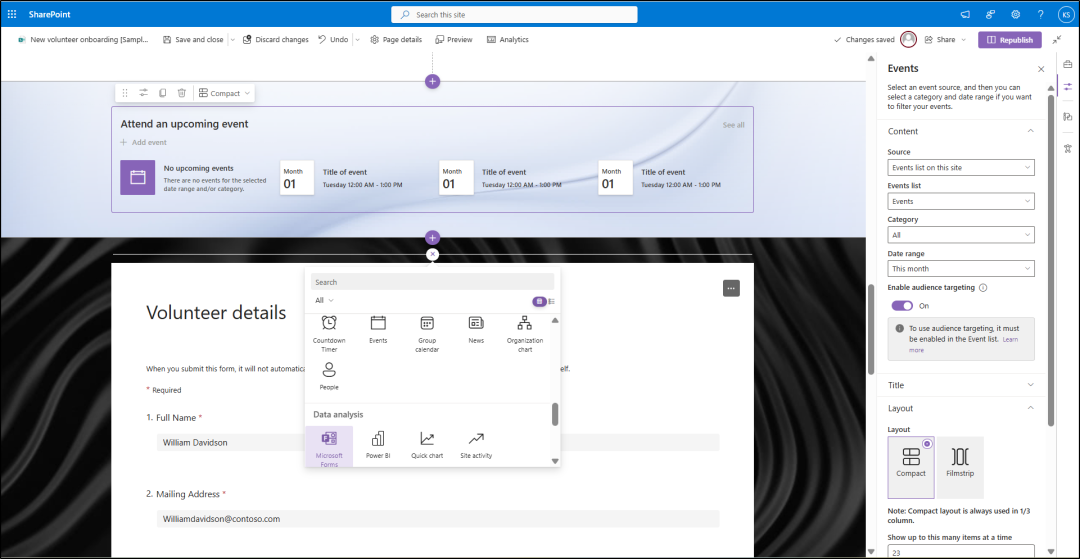
Task: Select the People web part
Action: (x=329, y=377)
